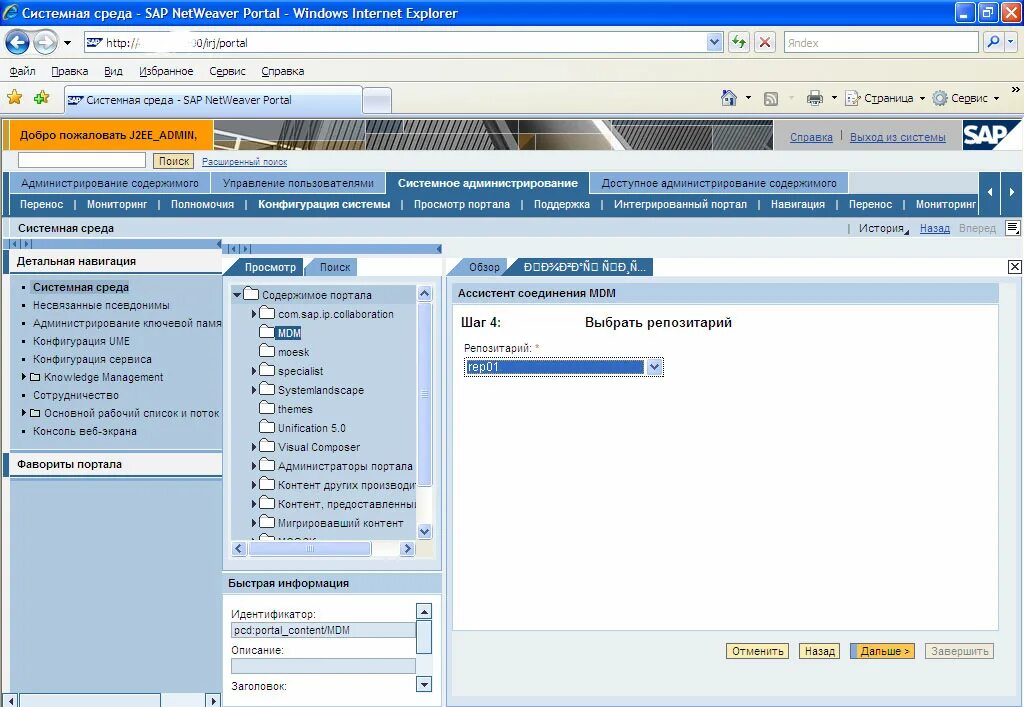Viewport: 1024px width, 707px height.
Task: Open the Избранное menu
Action: (166, 71)
